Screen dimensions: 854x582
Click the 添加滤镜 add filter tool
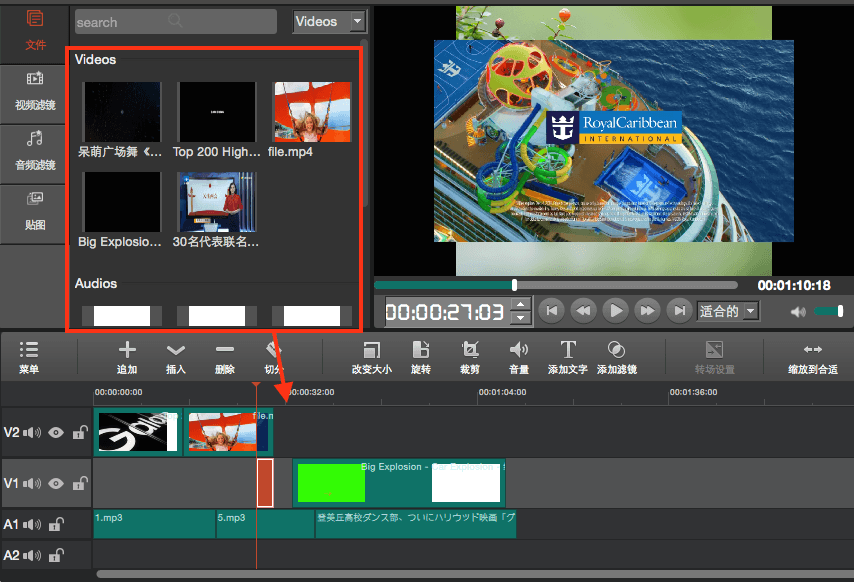pos(617,357)
